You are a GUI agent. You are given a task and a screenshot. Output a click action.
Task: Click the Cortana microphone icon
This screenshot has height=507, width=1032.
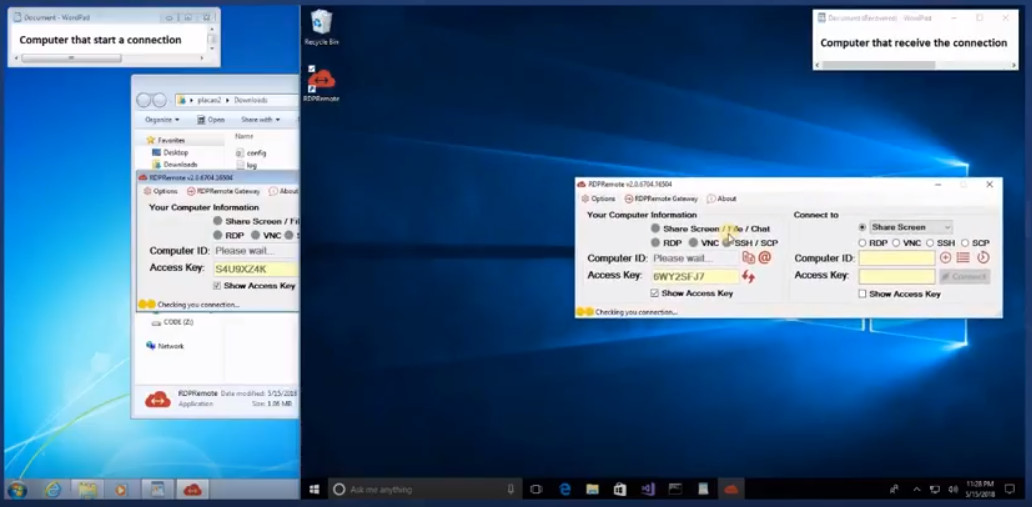(x=511, y=489)
